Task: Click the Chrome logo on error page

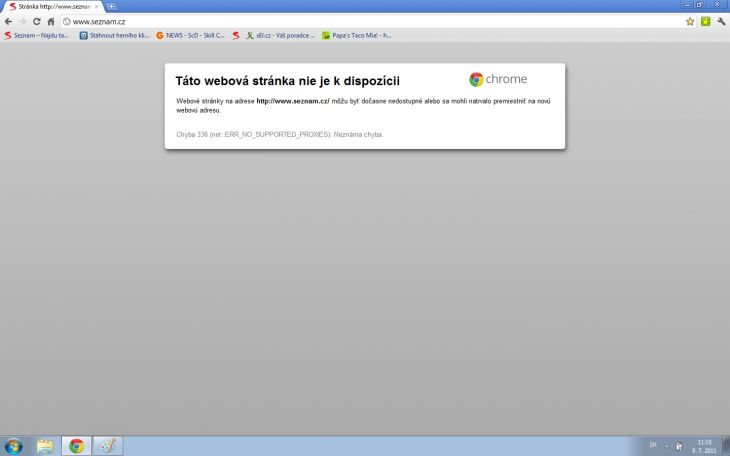Action: pos(498,79)
